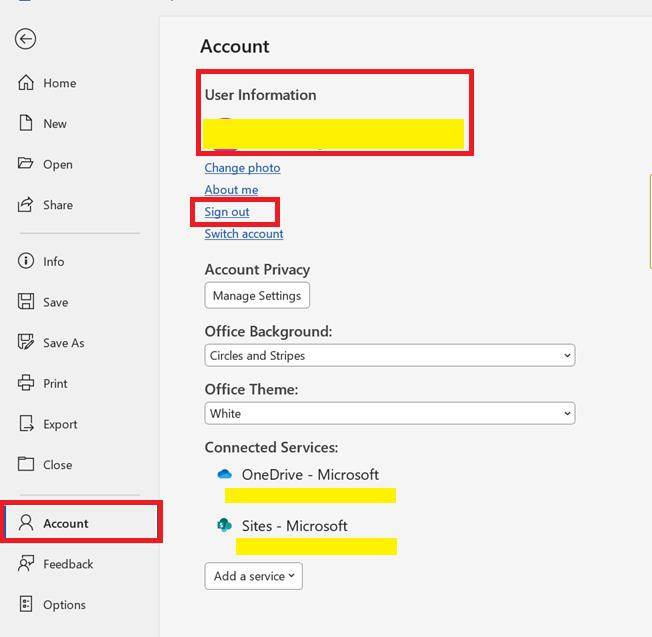Click the Share arrow icon
Image resolution: width=652 pixels, height=637 pixels.
[x=25, y=204]
